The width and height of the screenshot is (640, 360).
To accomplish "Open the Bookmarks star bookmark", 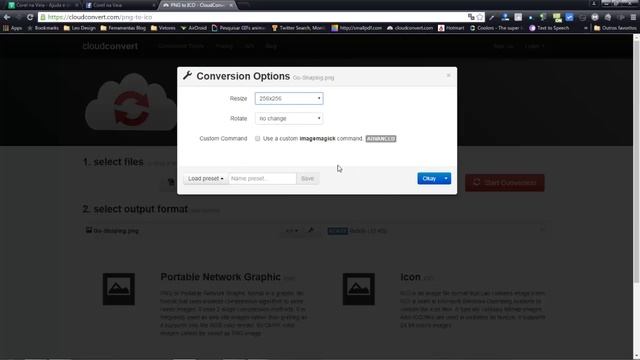I will (x=43, y=28).
